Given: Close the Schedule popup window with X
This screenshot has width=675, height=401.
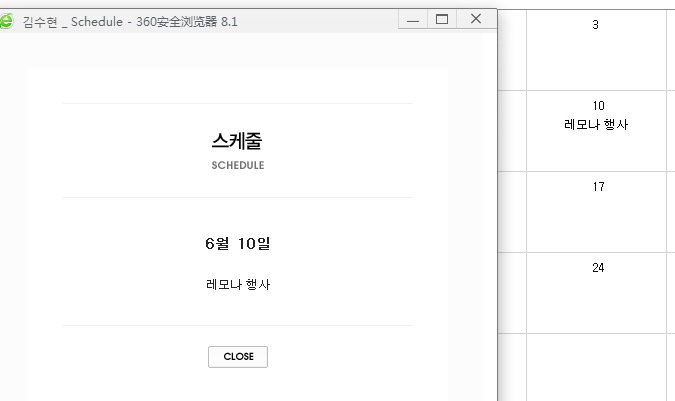Looking at the screenshot, I should pyautogui.click(x=476, y=19).
